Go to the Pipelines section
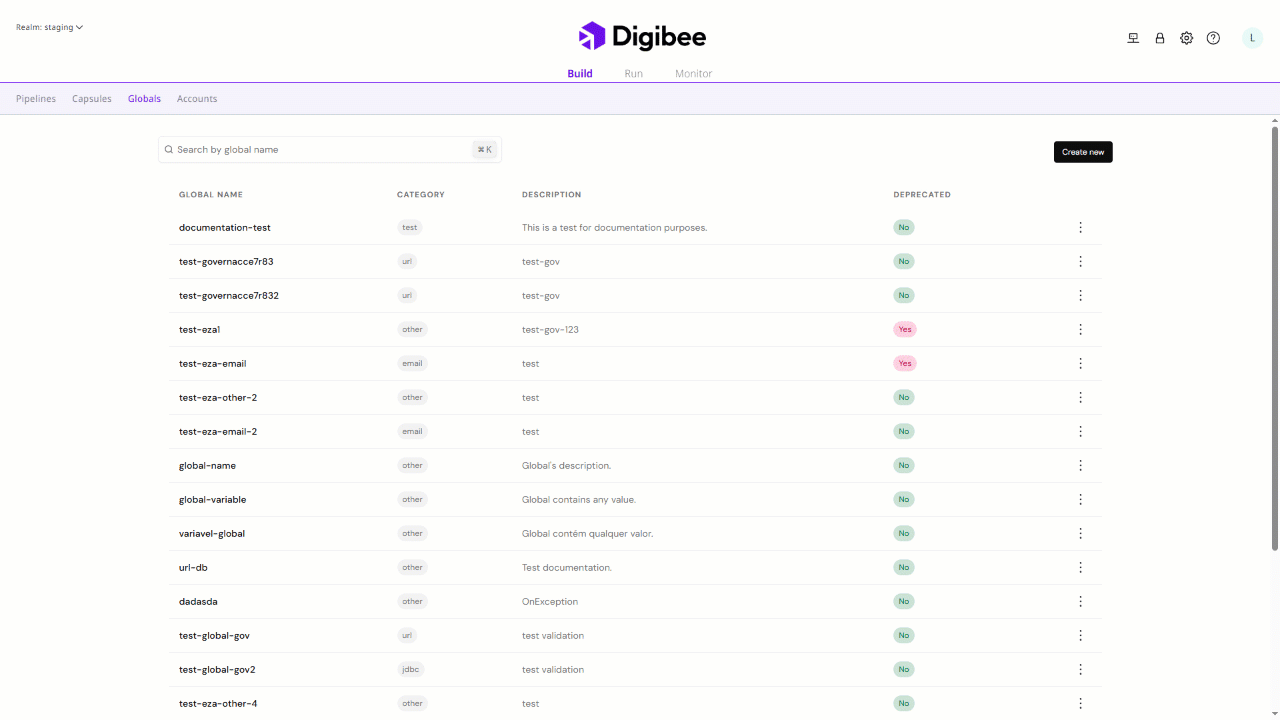The image size is (1280, 720). pos(36,99)
